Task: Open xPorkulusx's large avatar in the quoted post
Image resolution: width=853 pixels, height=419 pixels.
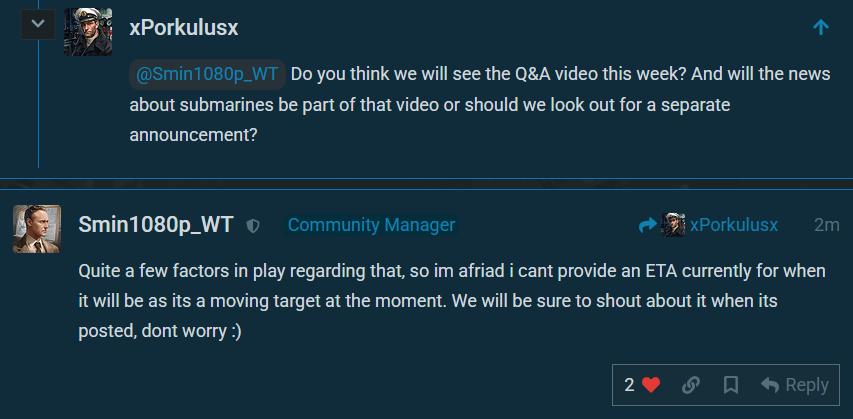Action: pos(88,30)
